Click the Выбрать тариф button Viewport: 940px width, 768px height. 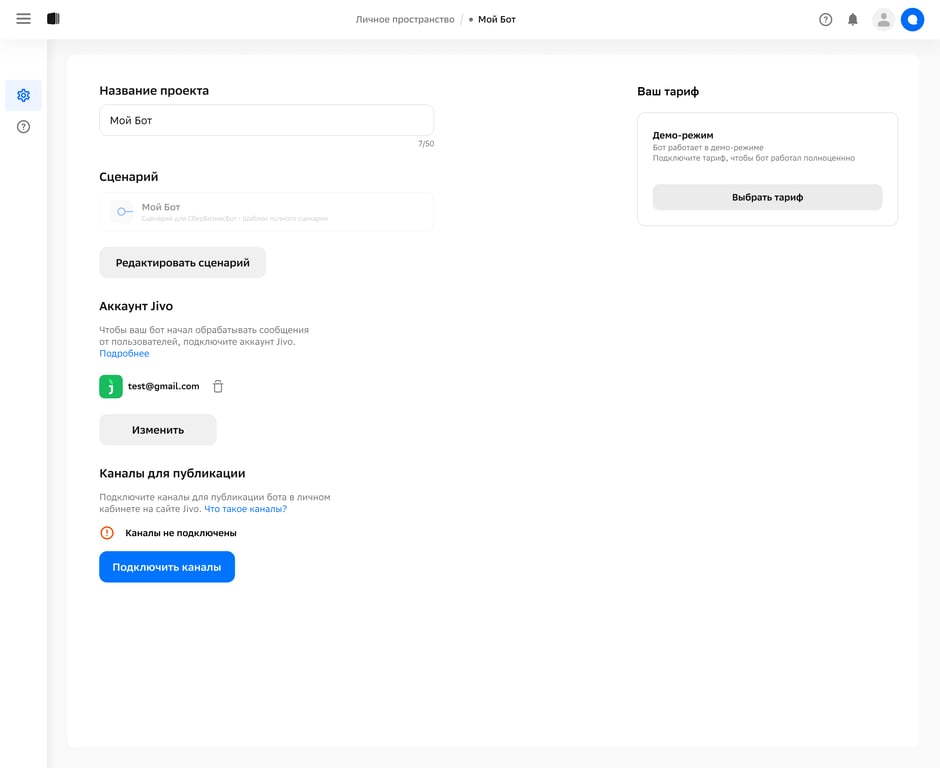tap(767, 197)
